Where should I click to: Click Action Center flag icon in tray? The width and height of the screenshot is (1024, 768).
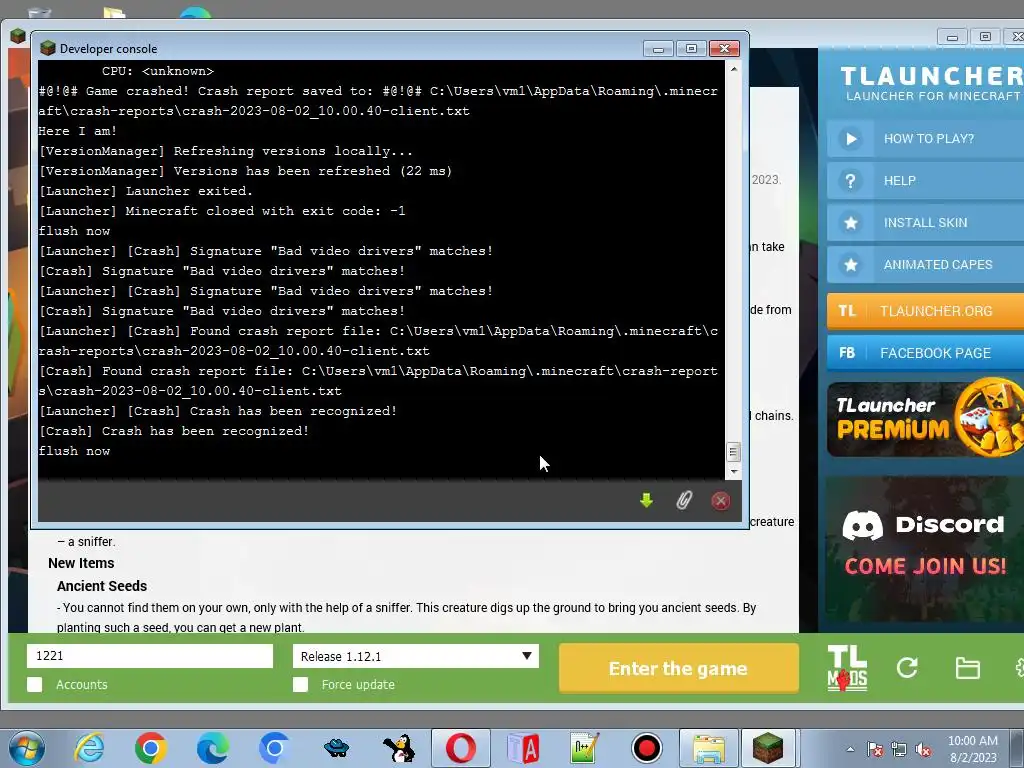[875, 749]
